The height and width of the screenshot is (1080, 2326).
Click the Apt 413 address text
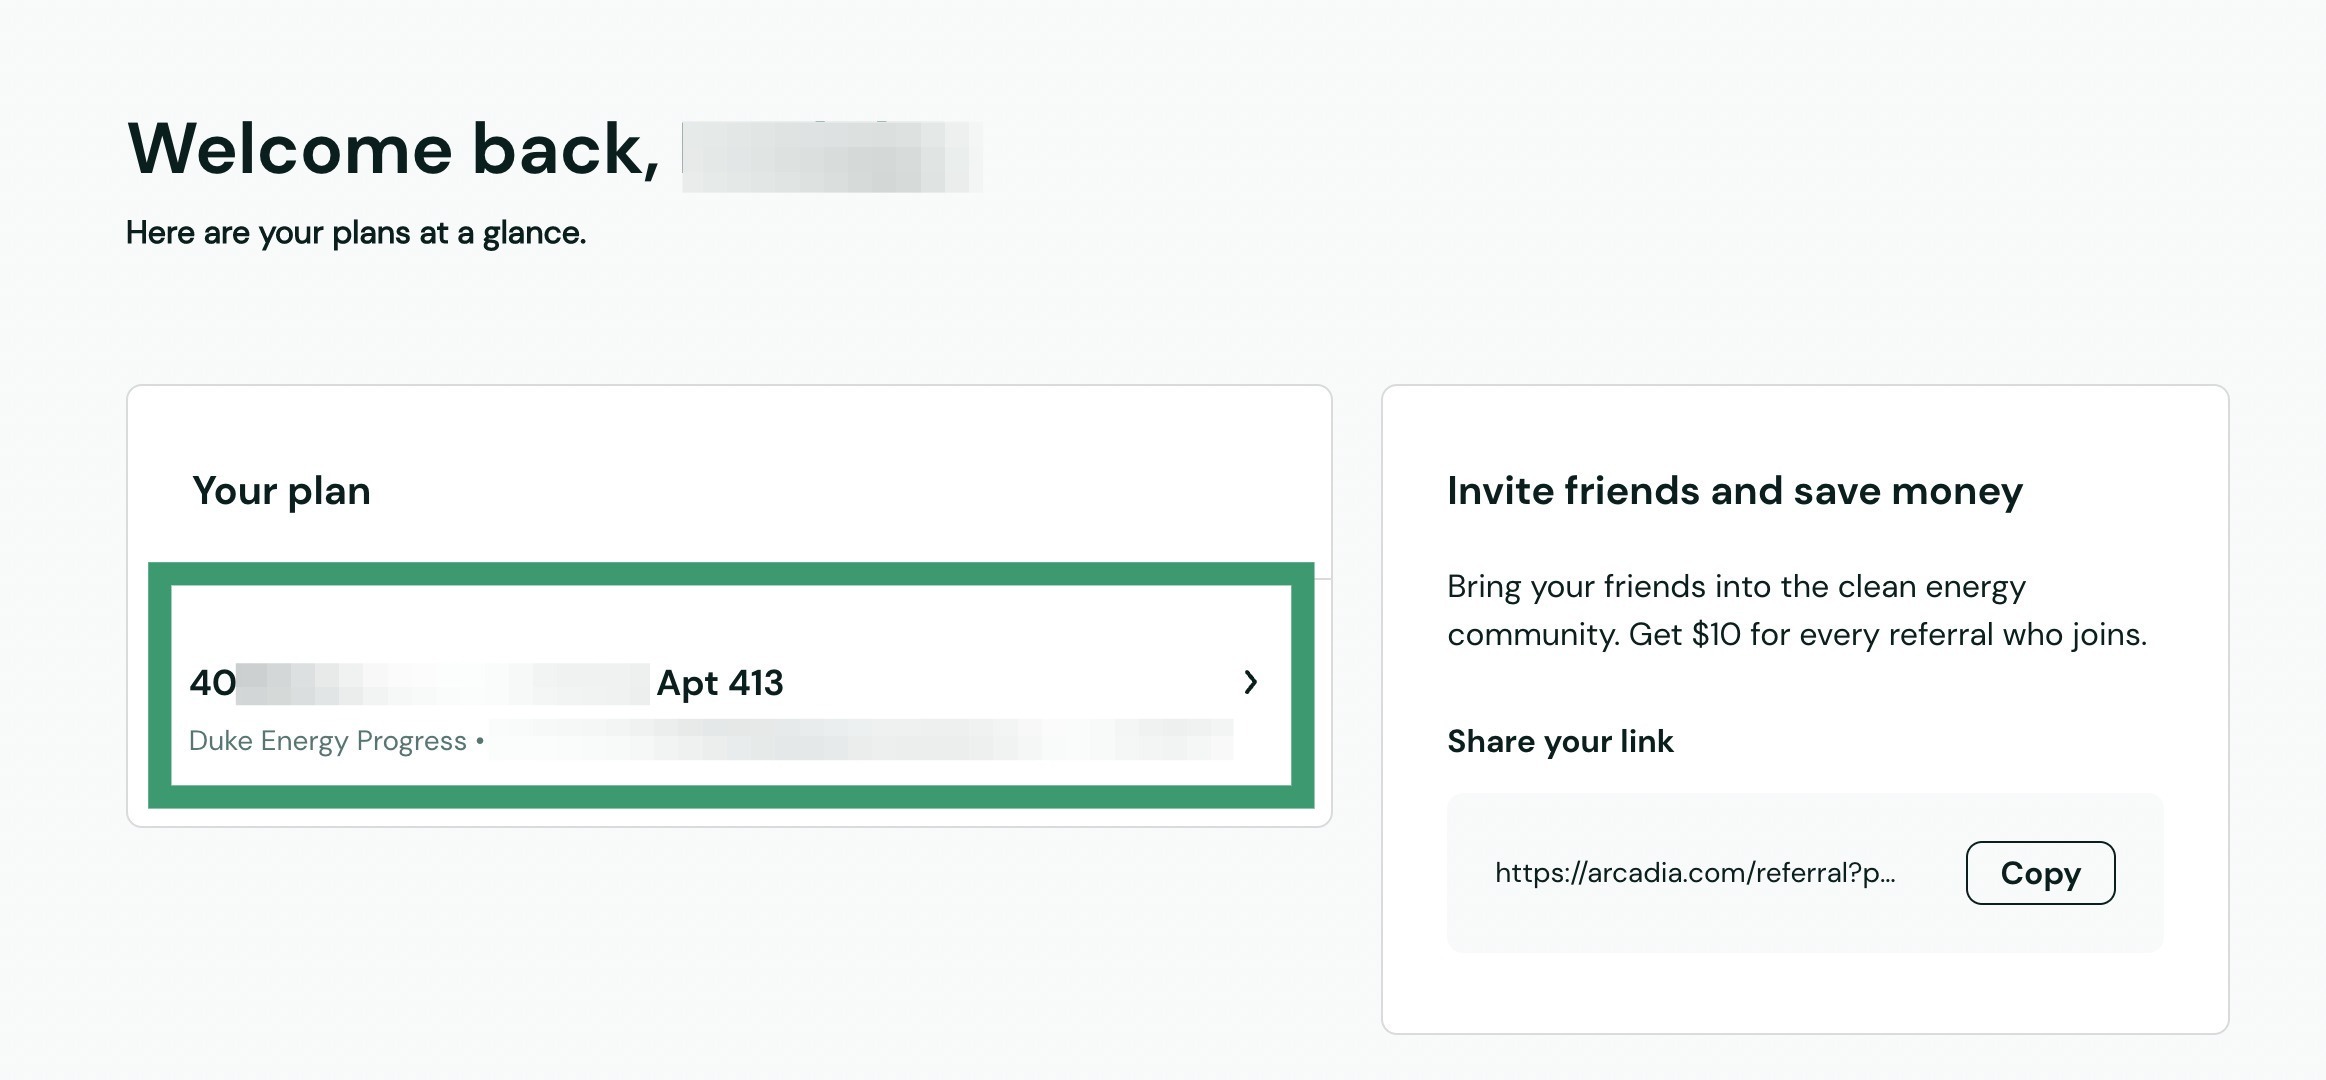[x=718, y=683]
